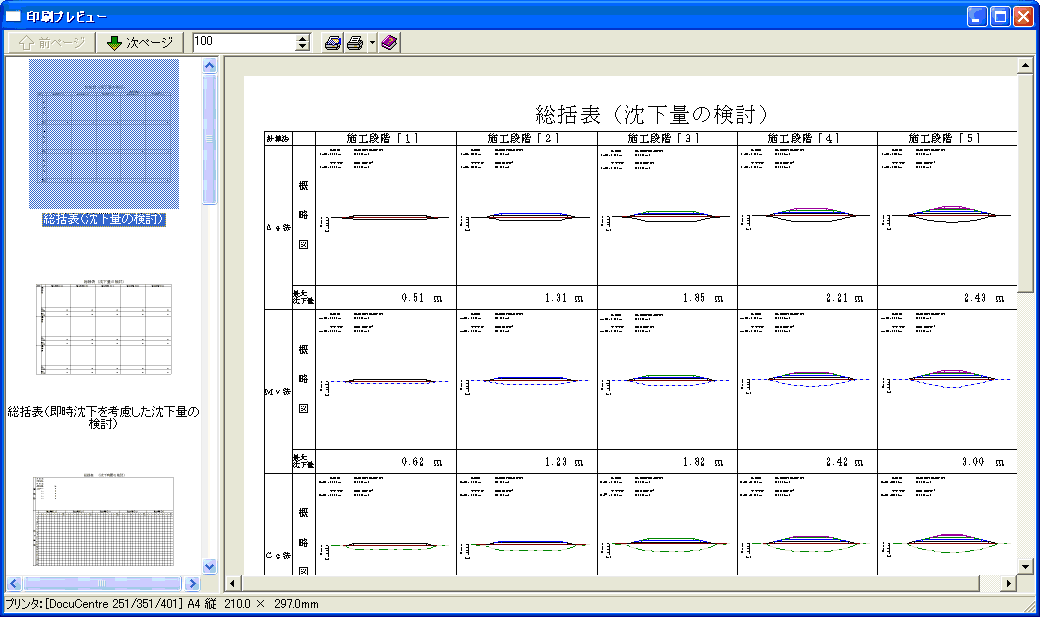
Task: Click the preview pane scroll up arrow
Action: (x=1025, y=66)
